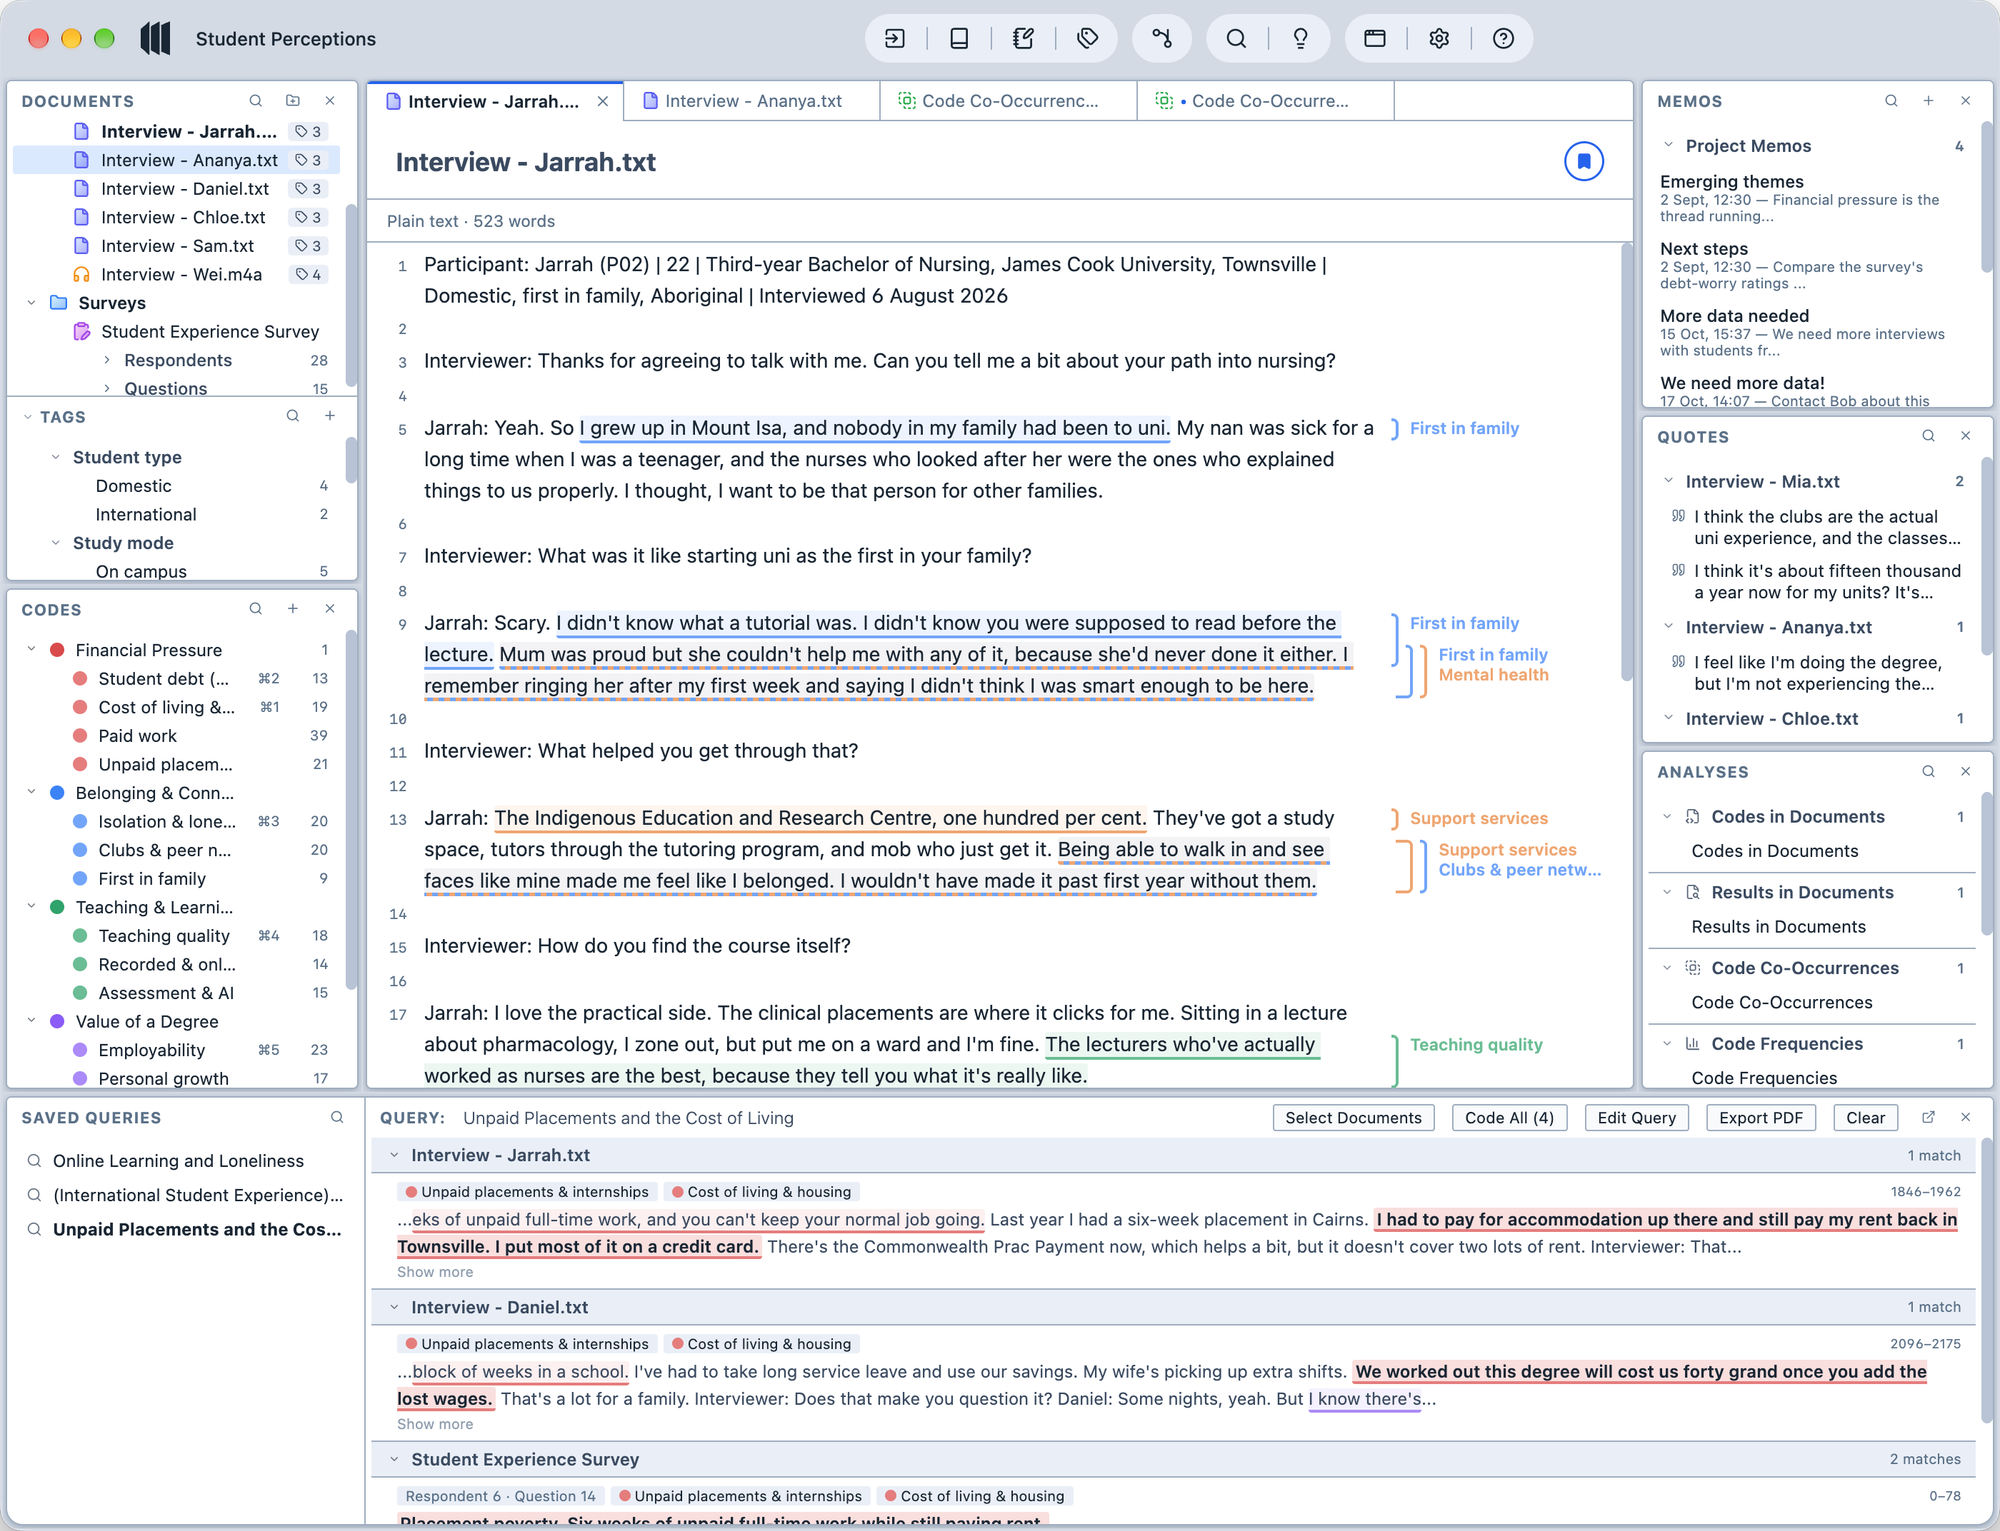Collapse the Surveys folder
The image size is (2000, 1531).
coord(31,303)
